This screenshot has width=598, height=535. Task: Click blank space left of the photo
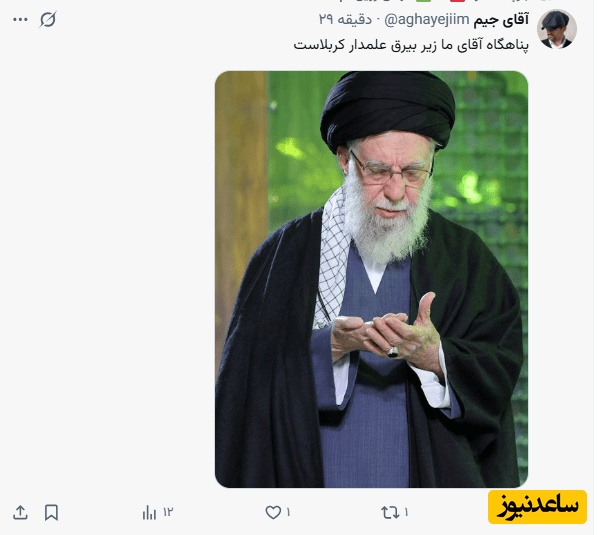click(x=107, y=278)
